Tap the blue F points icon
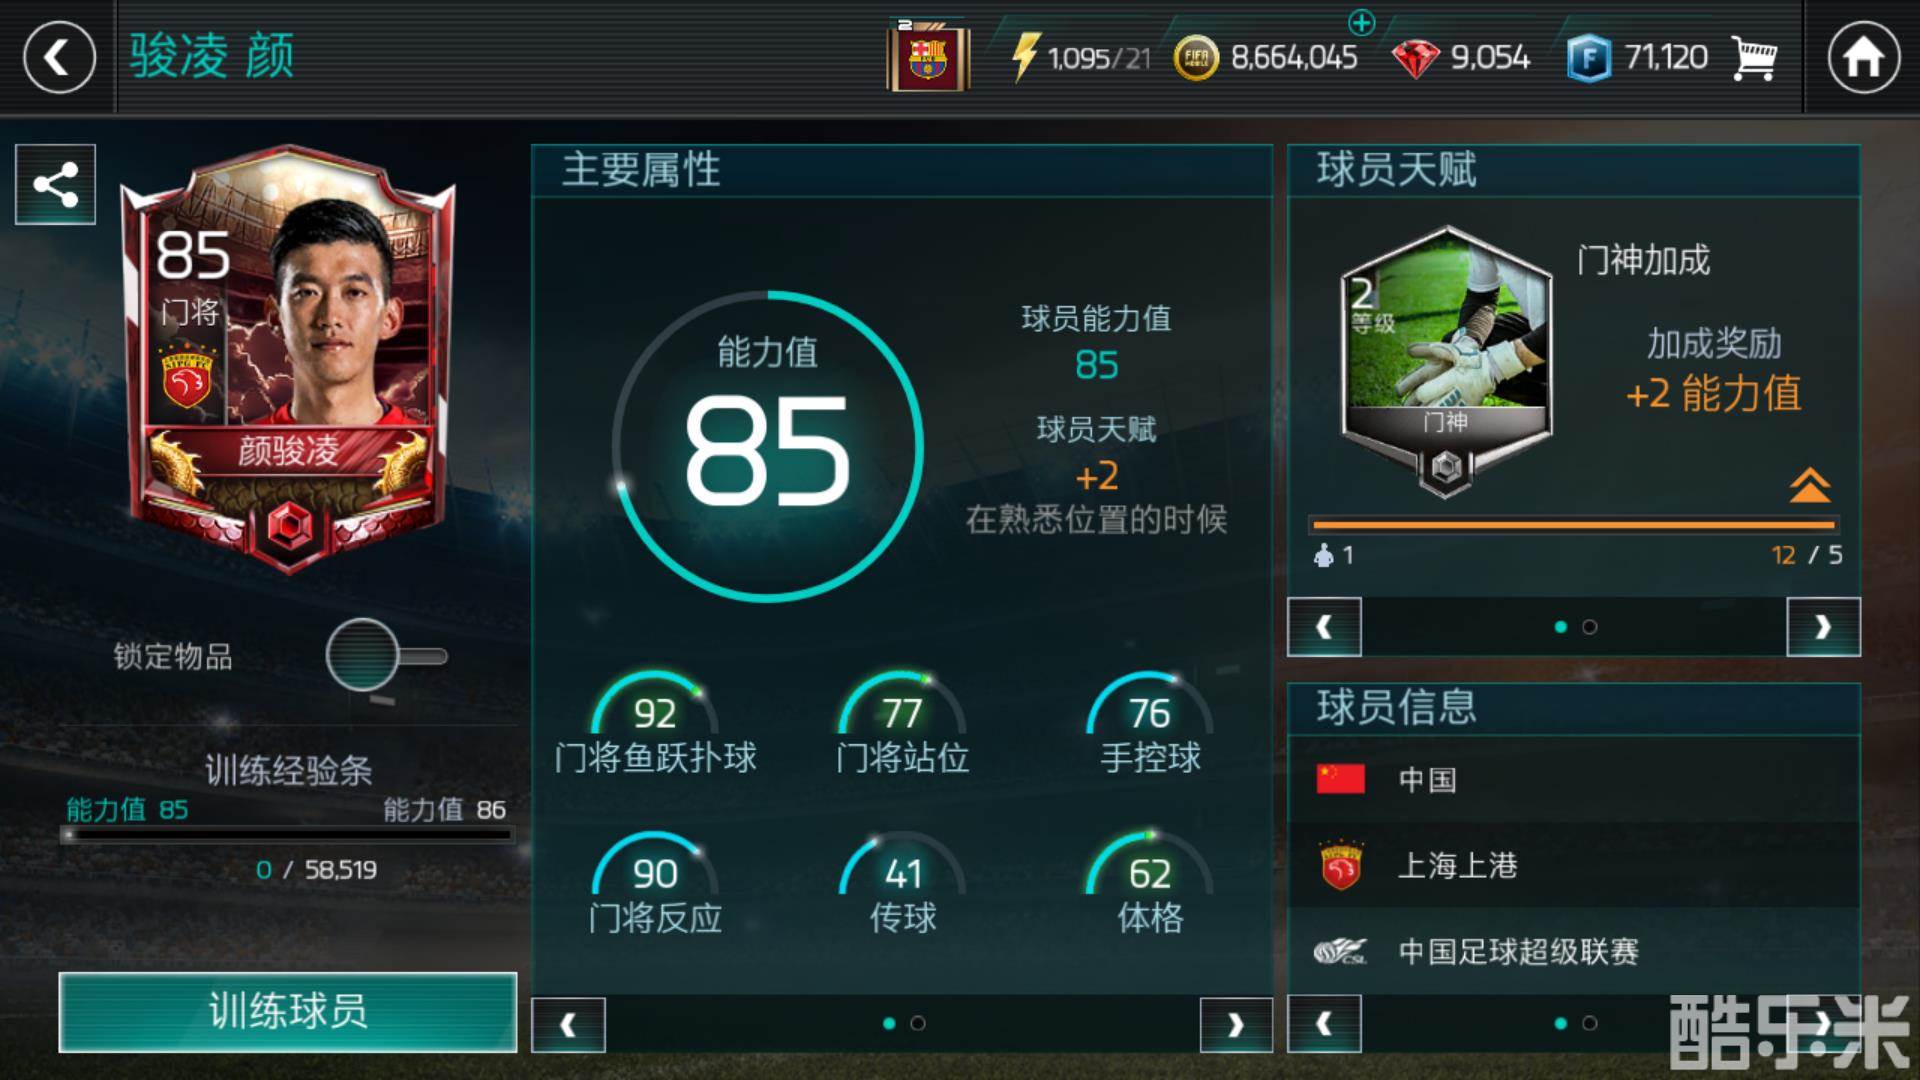The image size is (1920, 1080). 1589,58
